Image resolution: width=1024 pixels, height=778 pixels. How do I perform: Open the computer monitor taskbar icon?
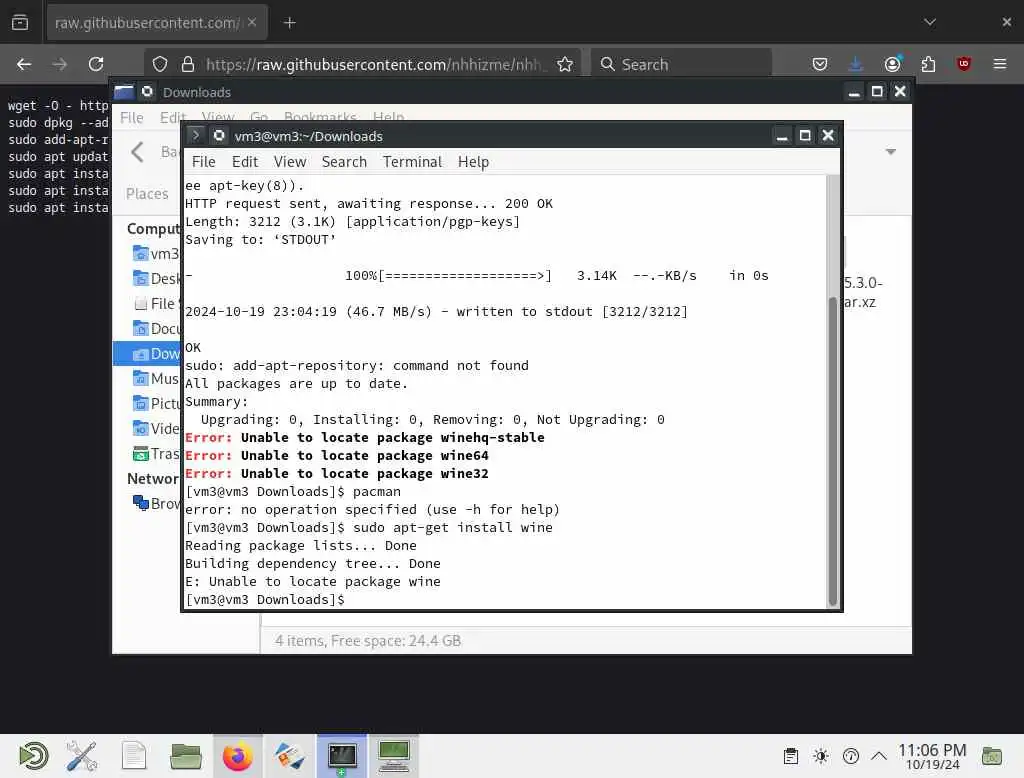[394, 756]
